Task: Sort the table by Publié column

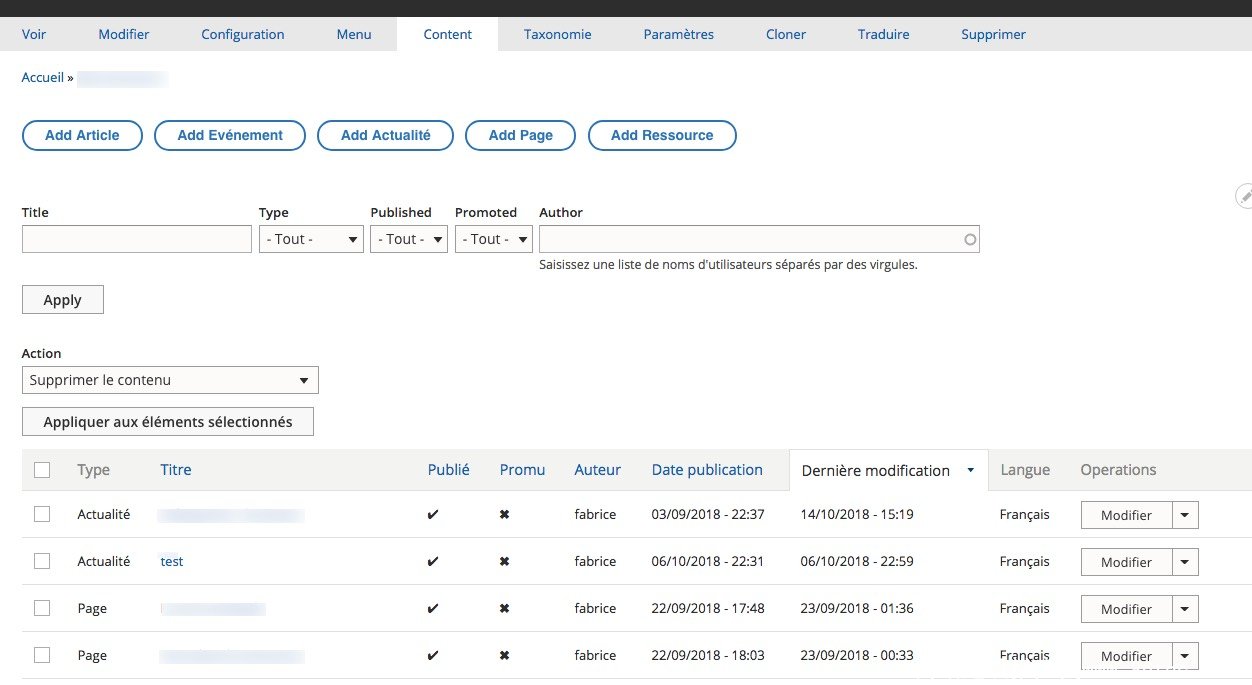Action: [449, 469]
